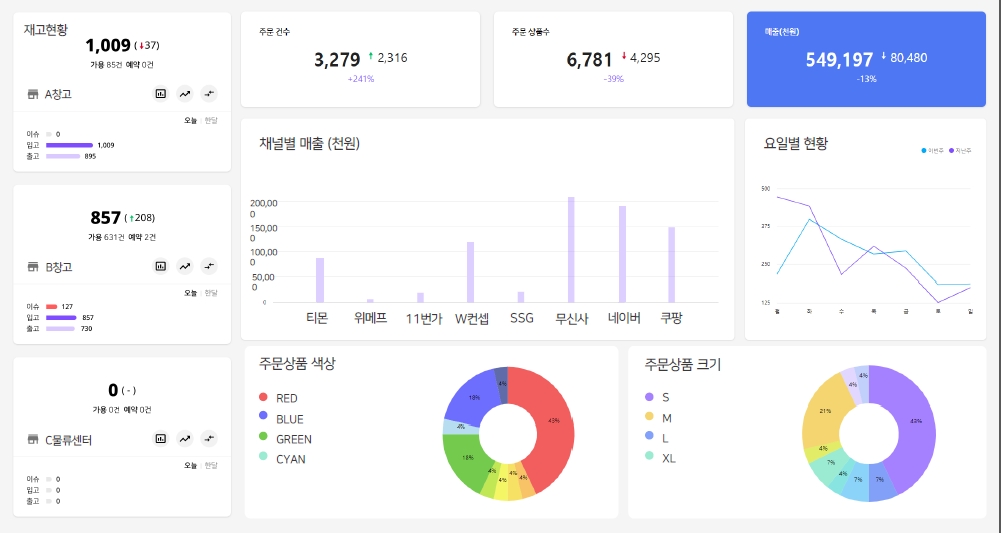1001x533 pixels.
Task: Click the red 이슈 bar in B창고
Action: pyautogui.click(x=52, y=306)
